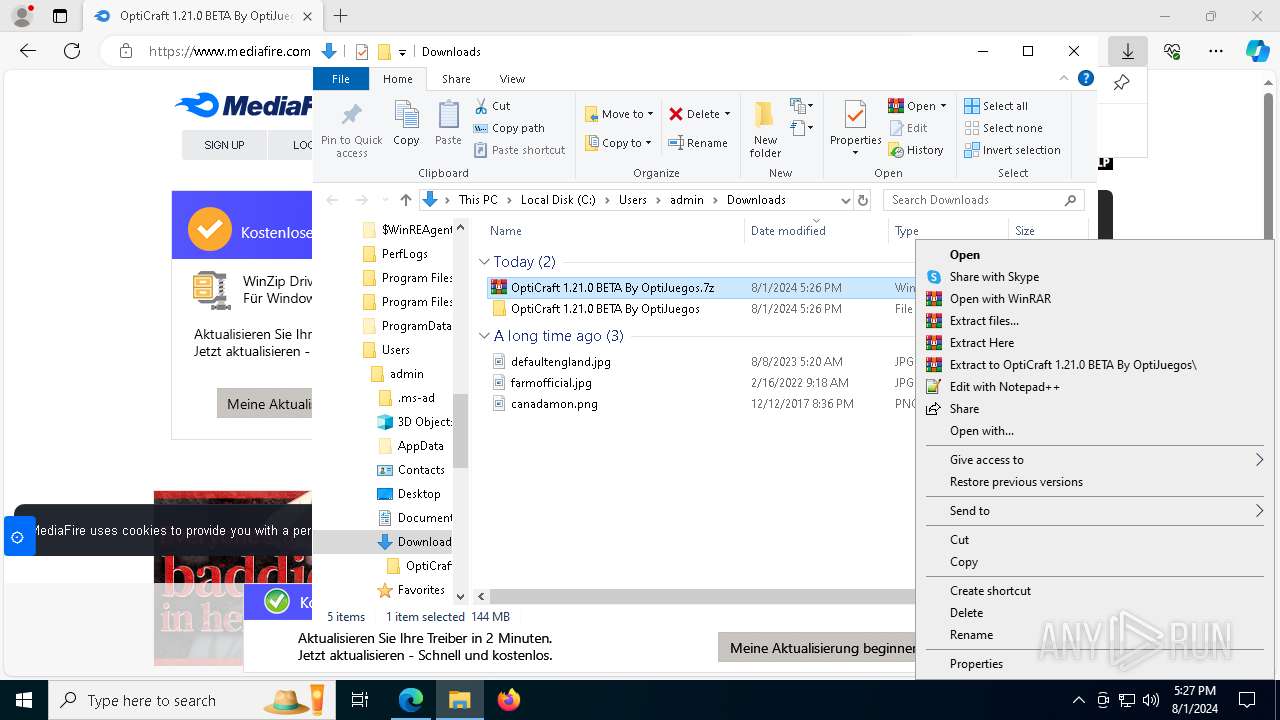The height and width of the screenshot is (720, 1280).
Task: Select Program Files (first) in the tree
Action: click(417, 278)
